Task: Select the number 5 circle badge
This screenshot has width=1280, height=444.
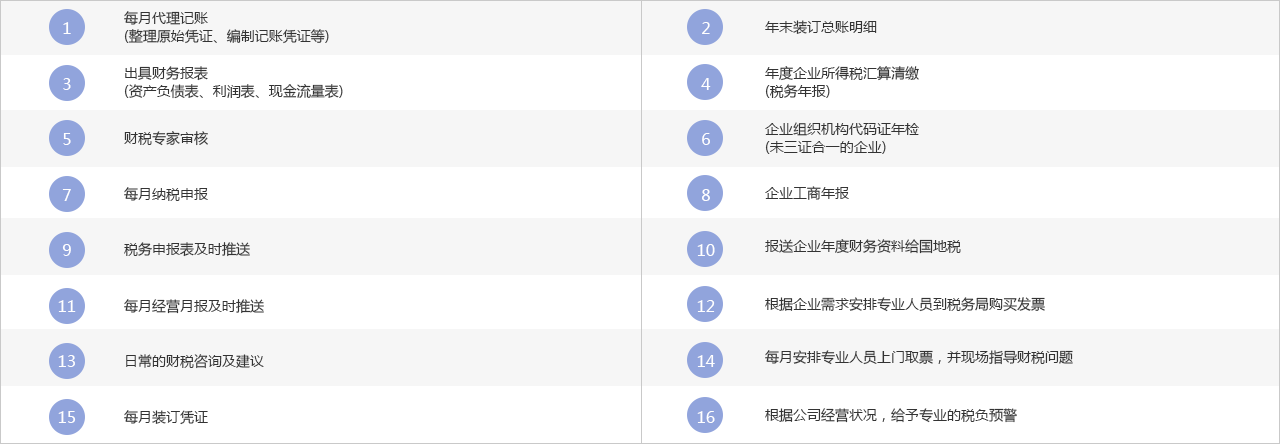Action: (67, 138)
